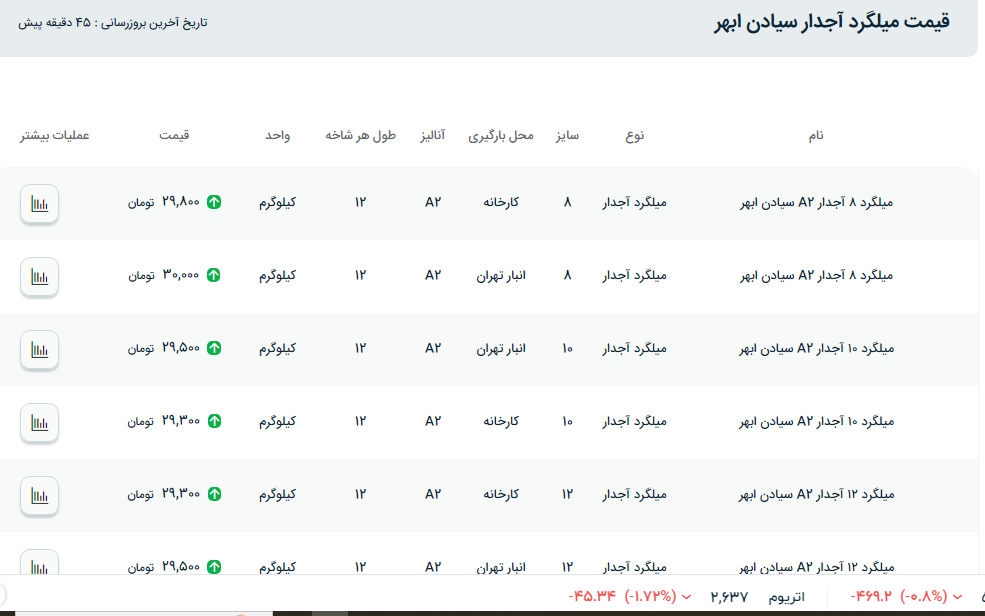Expand chevron next to -0.8% ticker change
Image resolution: width=985 pixels, height=616 pixels.
coord(957,597)
